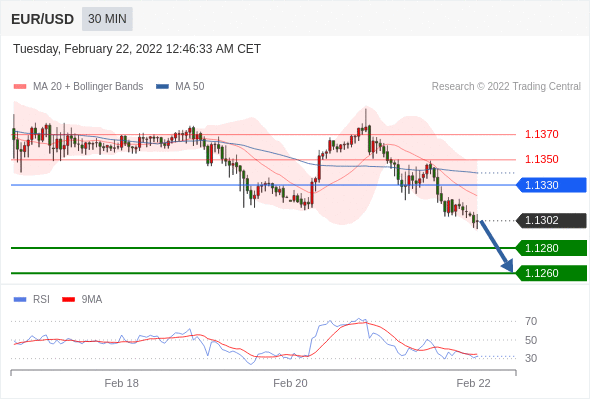Click the Research Trading Central copyright text

tap(506, 87)
